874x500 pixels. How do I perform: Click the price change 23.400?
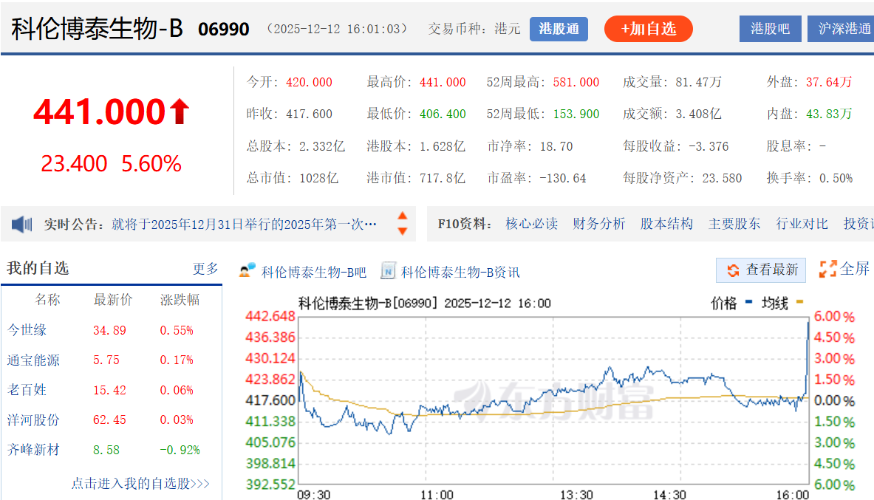click(74, 164)
